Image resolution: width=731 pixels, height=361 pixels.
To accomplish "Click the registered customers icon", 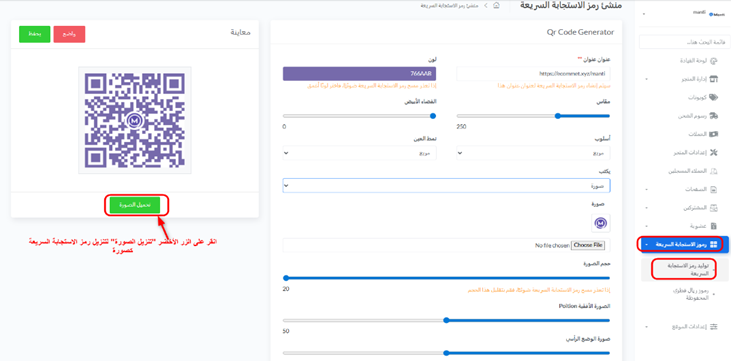I will [713, 171].
